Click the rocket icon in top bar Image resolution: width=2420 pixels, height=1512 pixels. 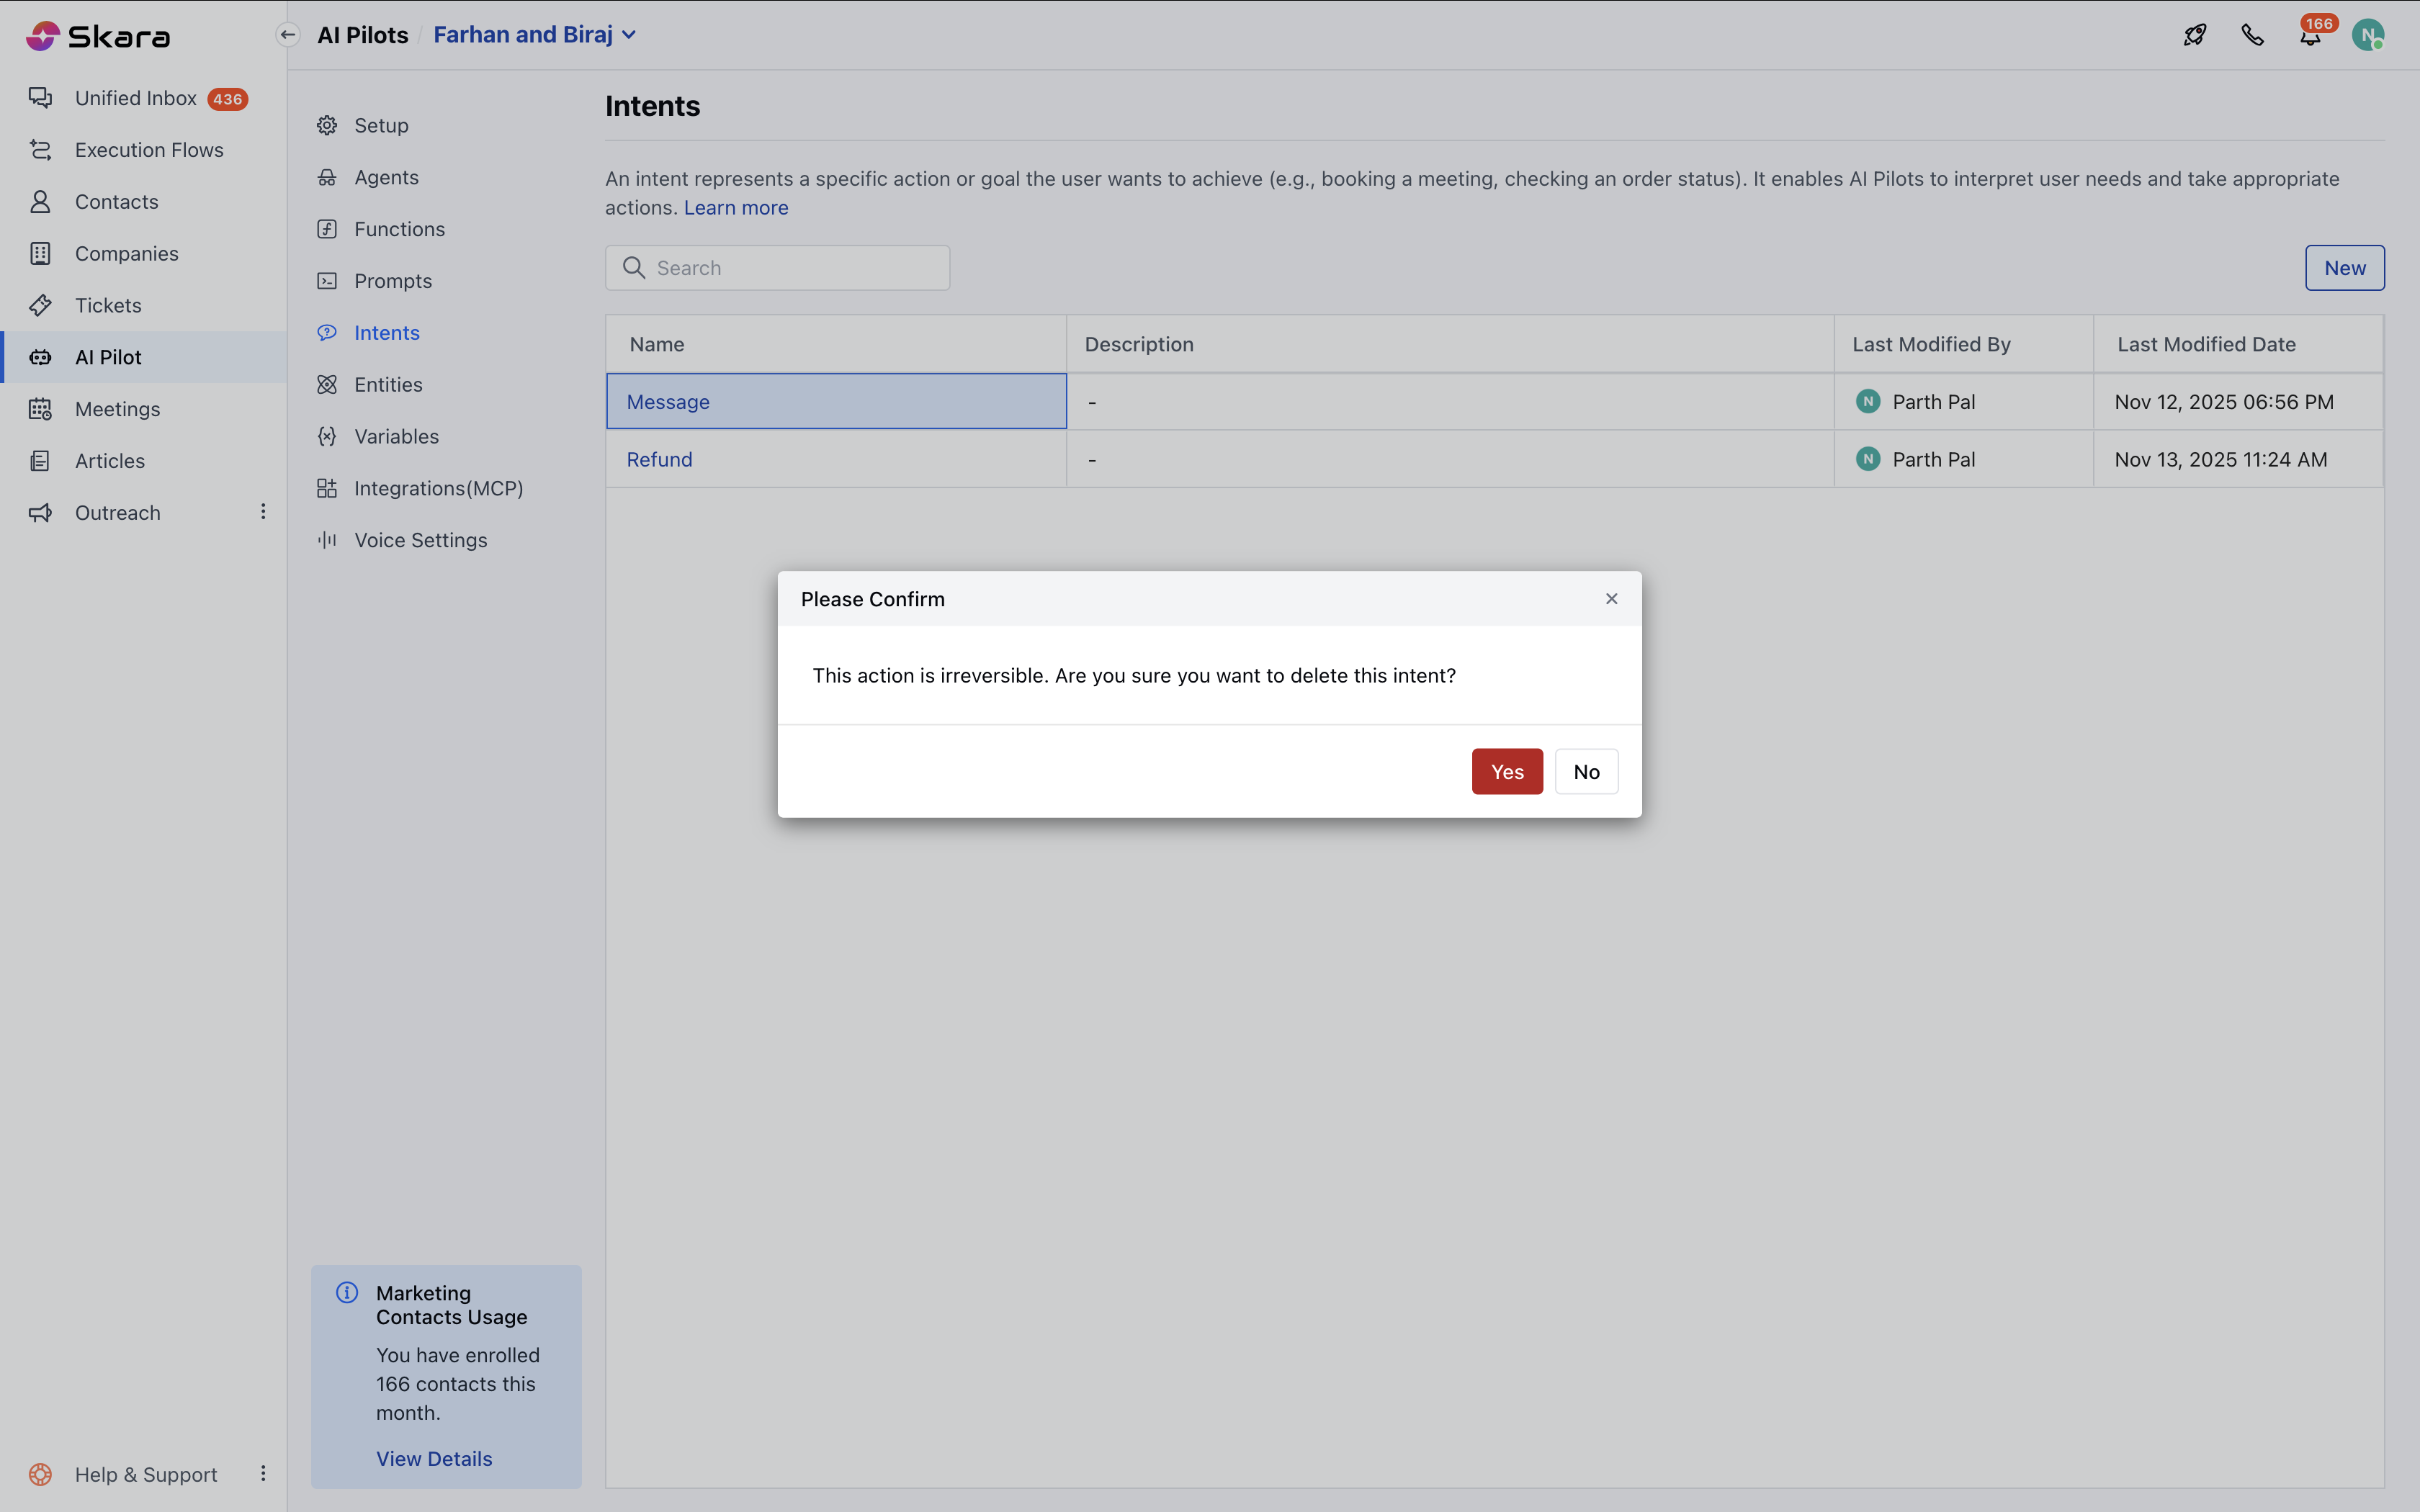(x=2194, y=35)
